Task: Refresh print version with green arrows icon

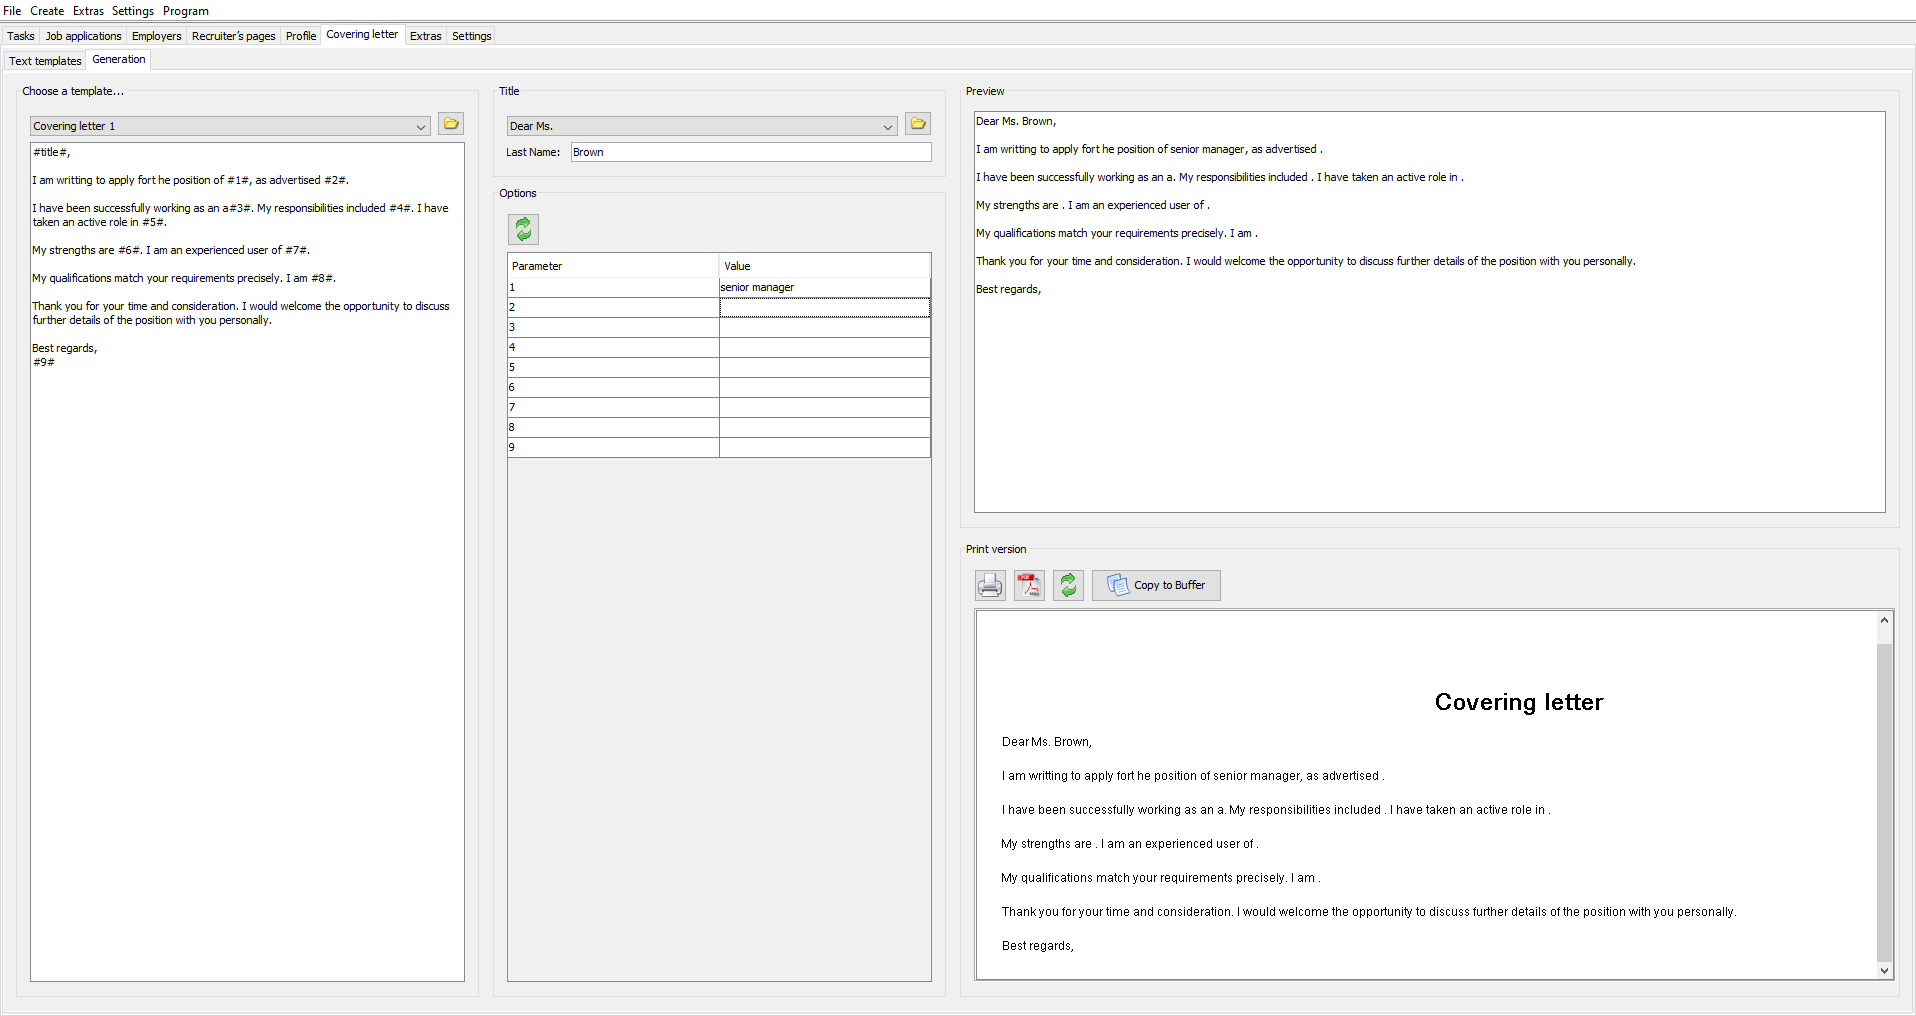Action: pos(1068,585)
